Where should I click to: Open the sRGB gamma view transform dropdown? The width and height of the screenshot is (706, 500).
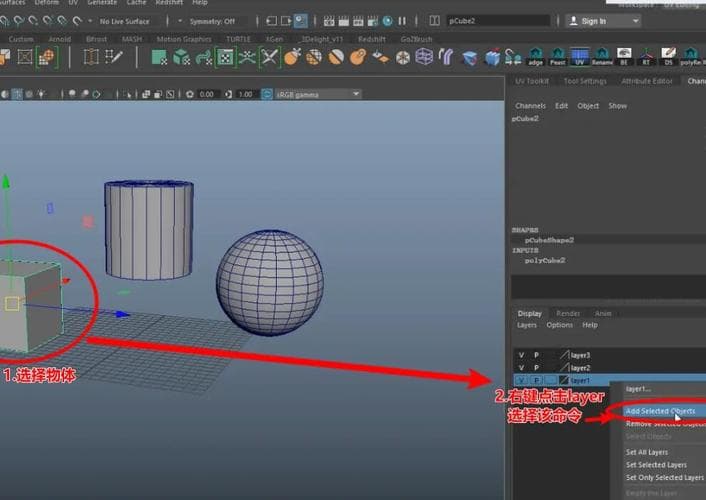(318, 94)
